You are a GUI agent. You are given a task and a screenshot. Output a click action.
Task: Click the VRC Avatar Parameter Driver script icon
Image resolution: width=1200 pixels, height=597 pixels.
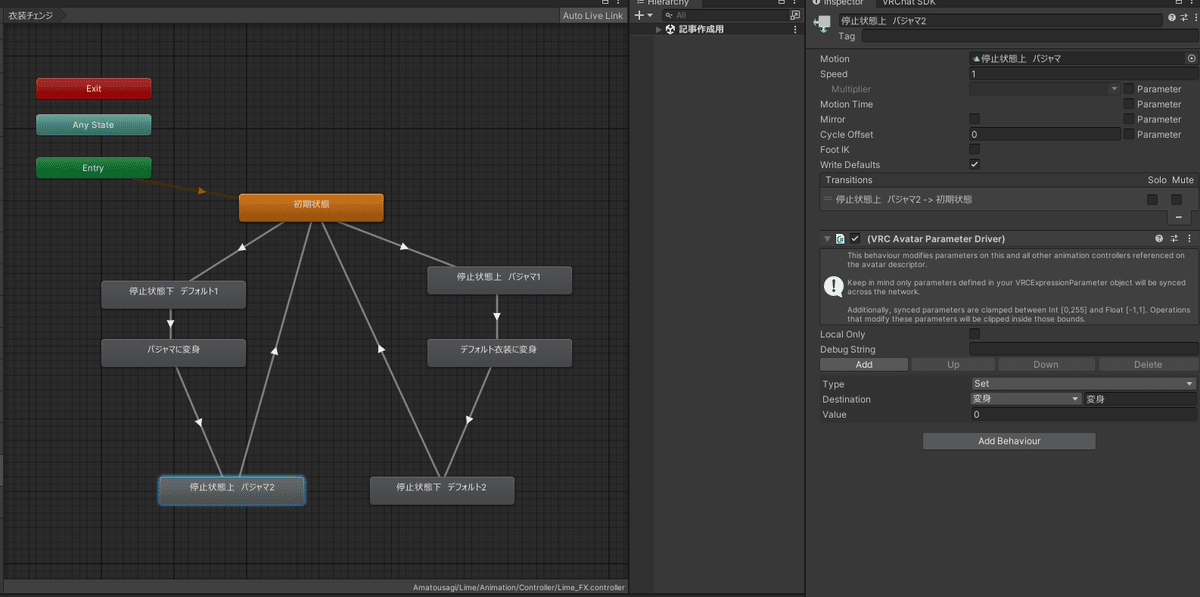840,239
